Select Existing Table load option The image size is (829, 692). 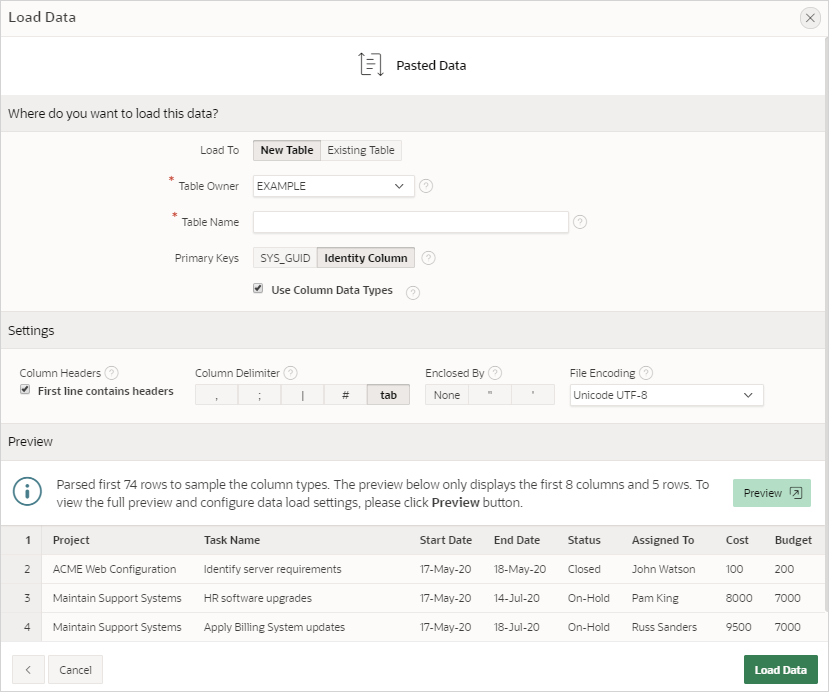coord(361,150)
